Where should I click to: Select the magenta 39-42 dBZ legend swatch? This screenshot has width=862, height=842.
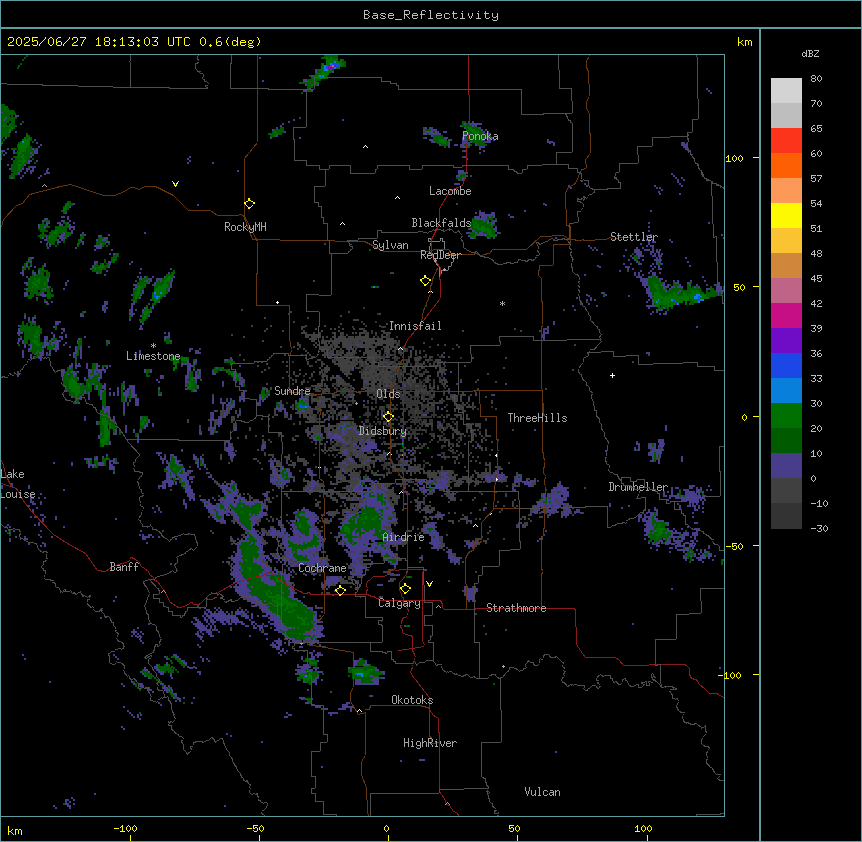tap(786, 315)
